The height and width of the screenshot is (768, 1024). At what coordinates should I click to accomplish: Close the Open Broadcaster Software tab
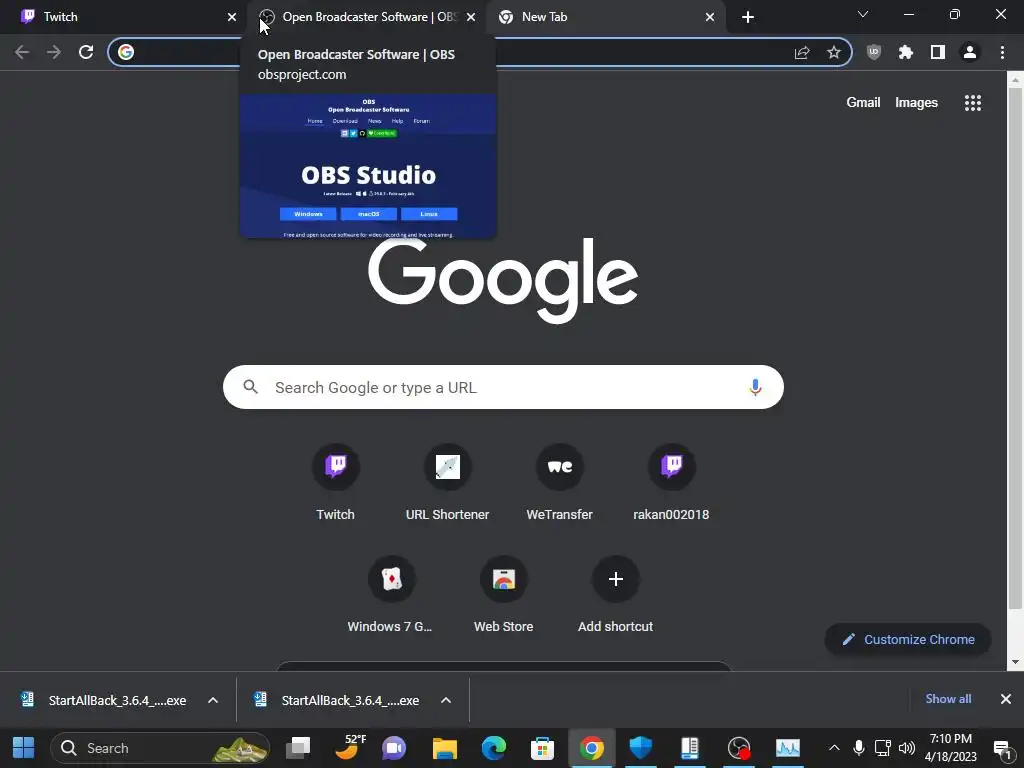[x=471, y=17]
